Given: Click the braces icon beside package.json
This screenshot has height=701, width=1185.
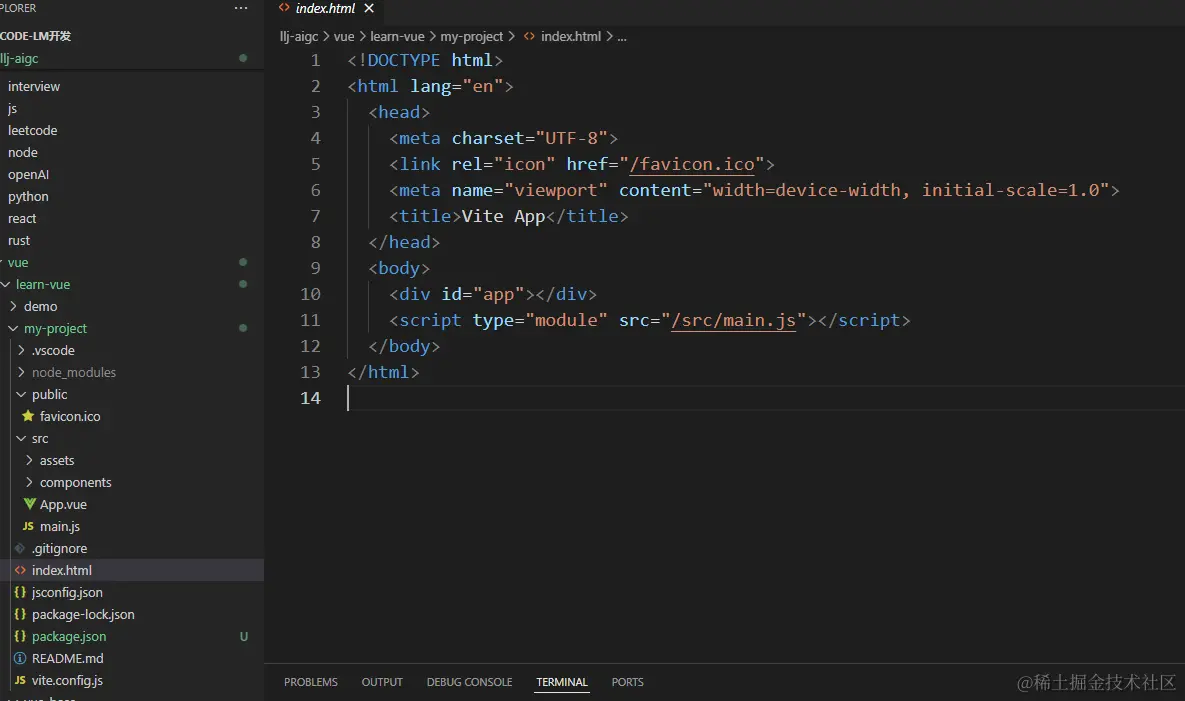Looking at the screenshot, I should pos(20,636).
